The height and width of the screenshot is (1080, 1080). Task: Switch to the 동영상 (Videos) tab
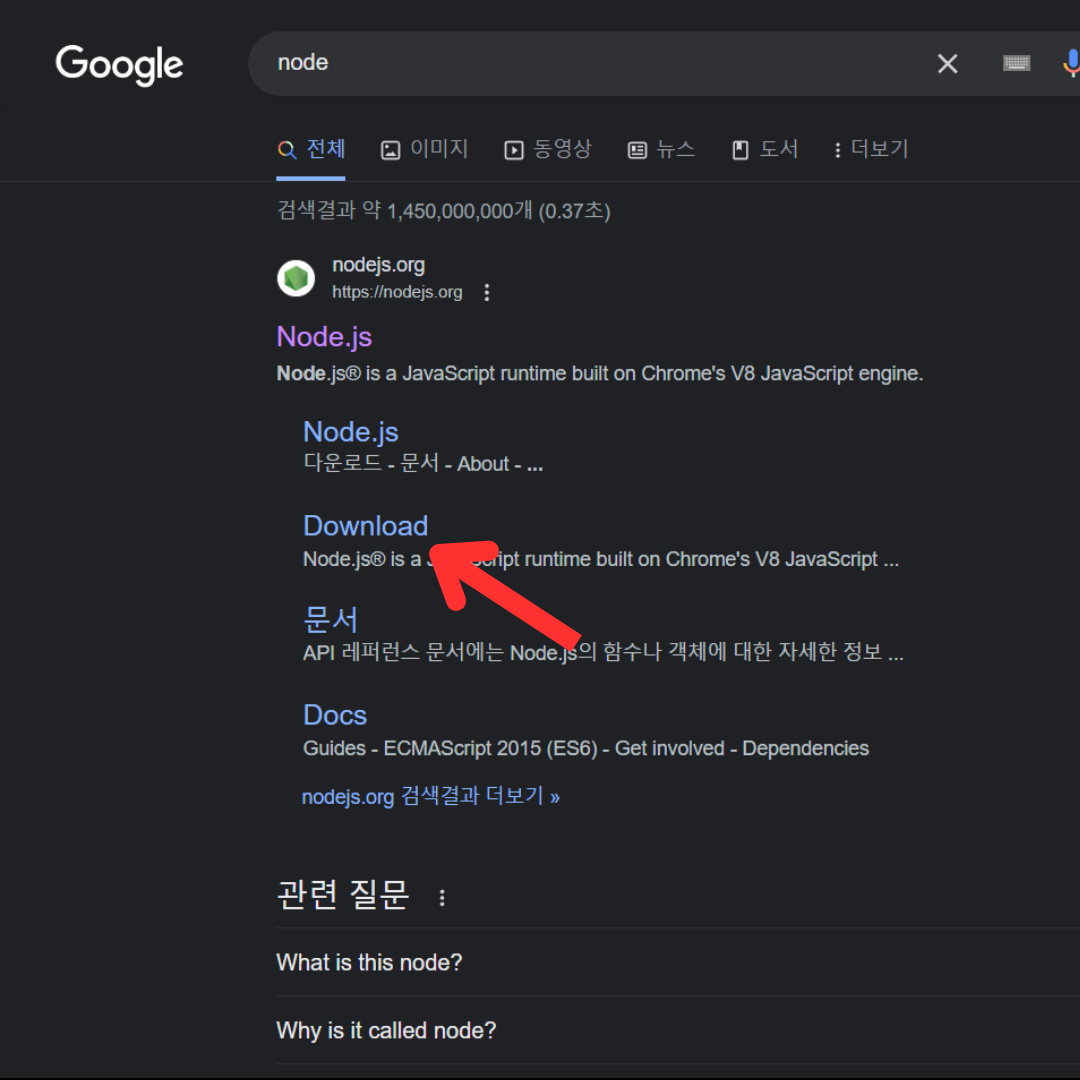548,149
